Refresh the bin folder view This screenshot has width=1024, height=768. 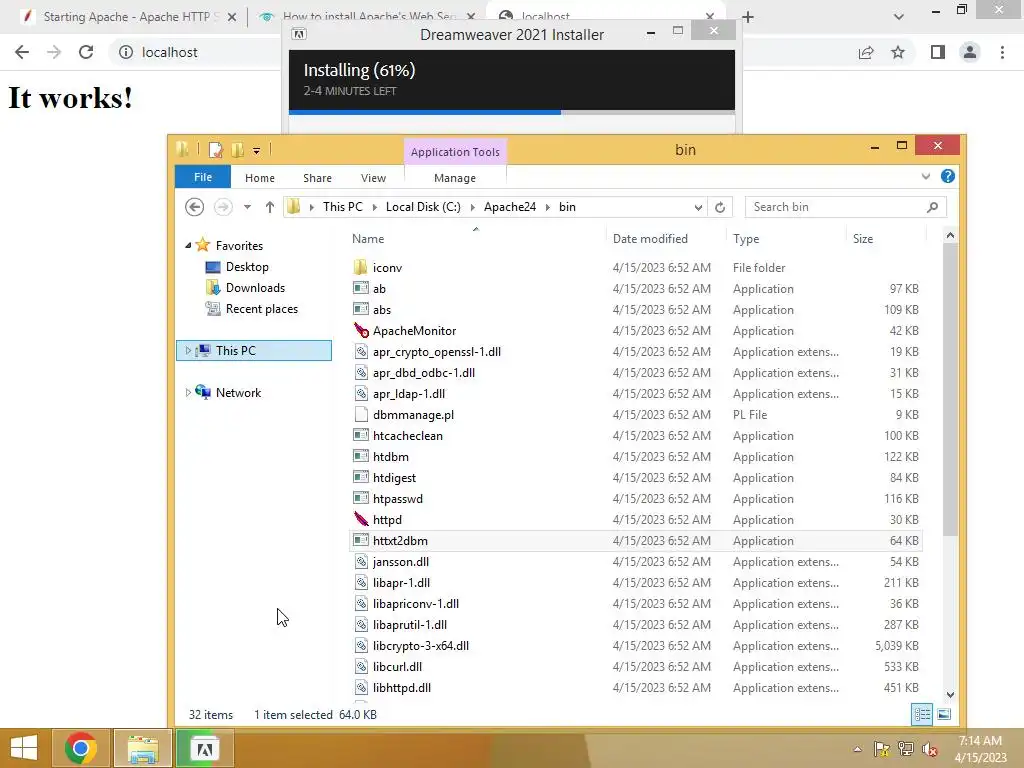pos(720,207)
